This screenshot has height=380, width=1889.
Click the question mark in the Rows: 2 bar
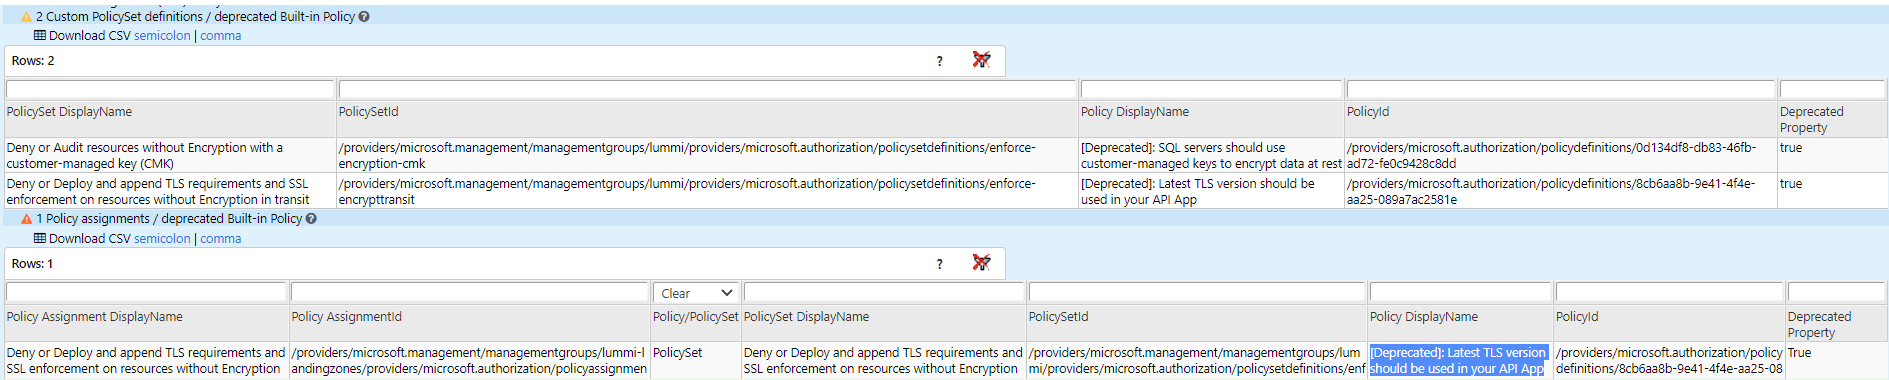(x=939, y=61)
